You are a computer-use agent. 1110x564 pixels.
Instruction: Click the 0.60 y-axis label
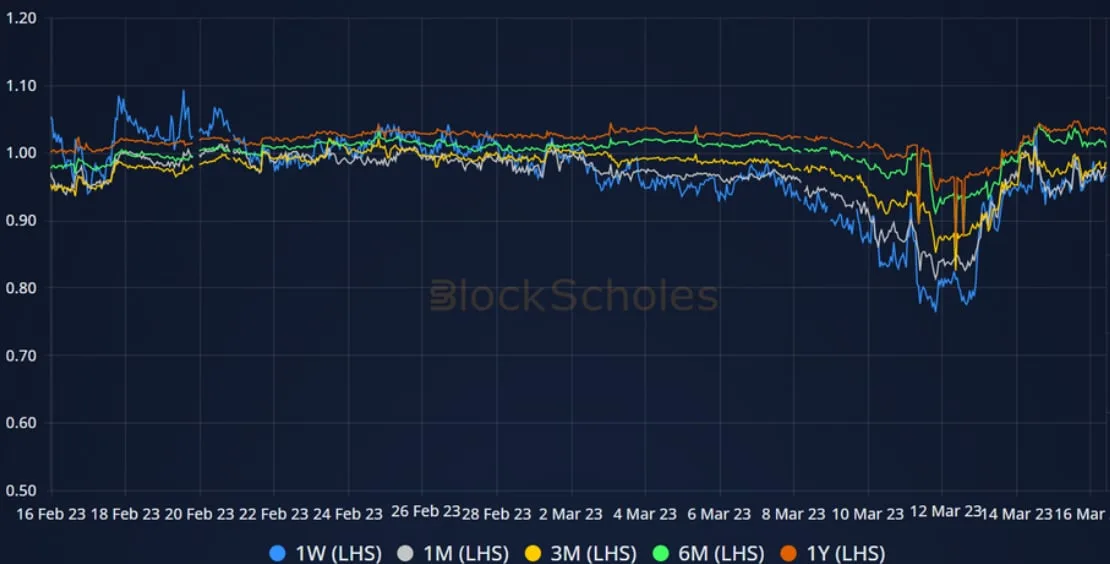pos(21,423)
